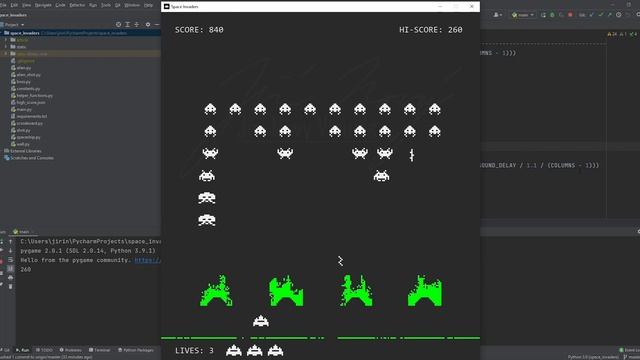Image resolution: width=640 pixels, height=360 pixels.
Task: Click the Git update project icon
Action: 591,15
